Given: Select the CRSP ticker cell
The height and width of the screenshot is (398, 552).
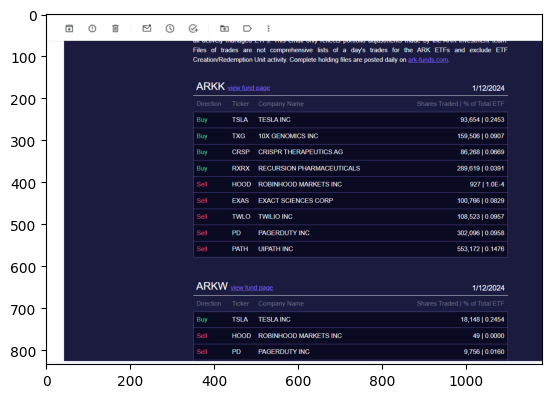Looking at the screenshot, I should pos(241,152).
